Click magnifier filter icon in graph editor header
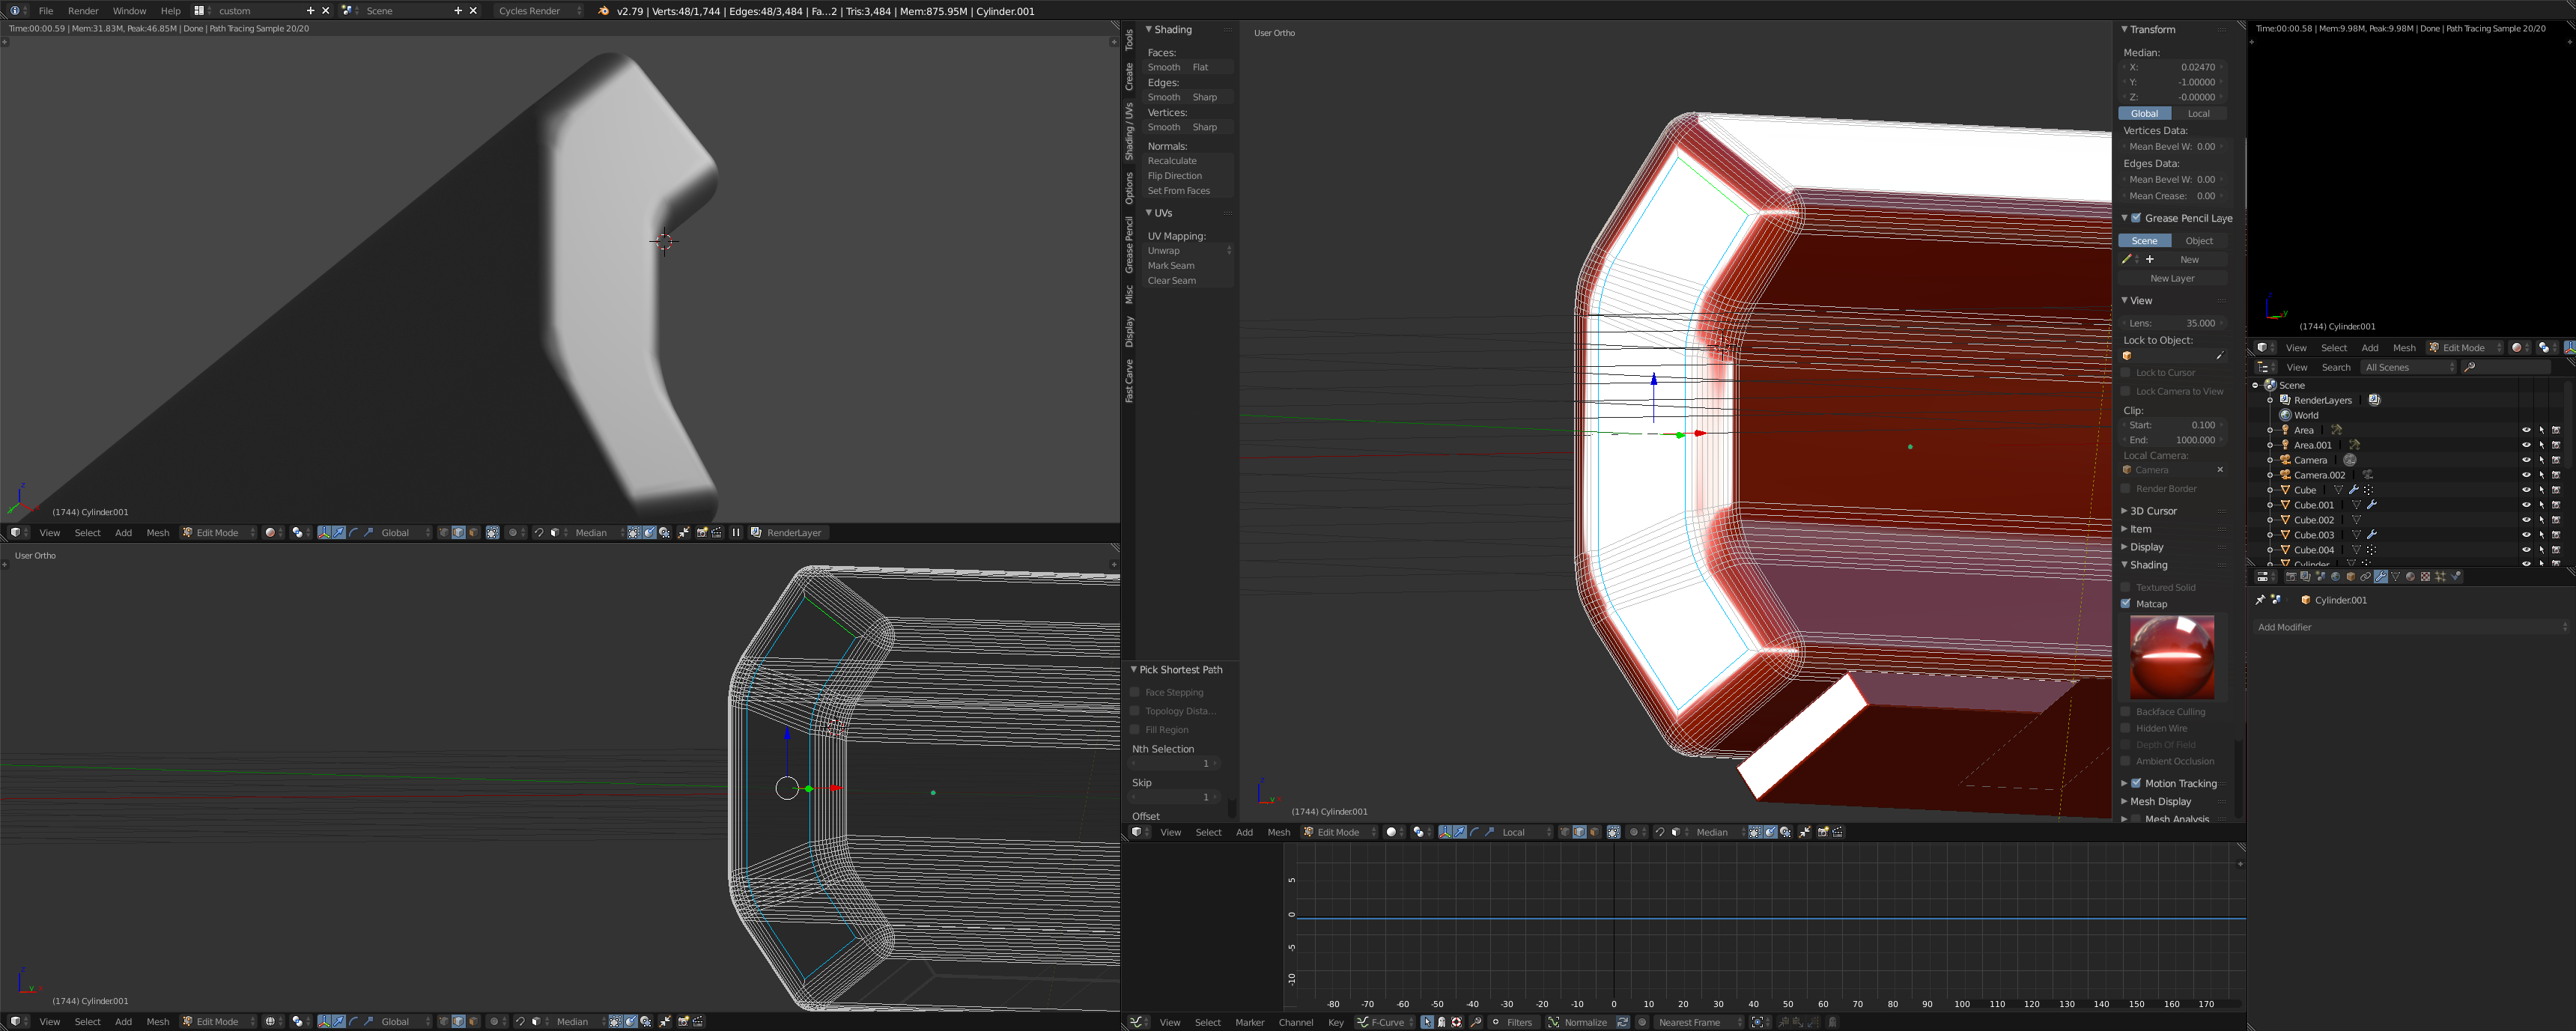The height and width of the screenshot is (1031, 2576). 1476,1022
